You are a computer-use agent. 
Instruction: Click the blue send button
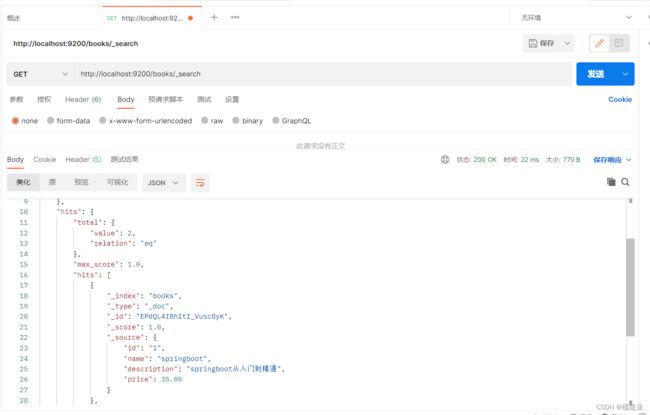point(596,74)
